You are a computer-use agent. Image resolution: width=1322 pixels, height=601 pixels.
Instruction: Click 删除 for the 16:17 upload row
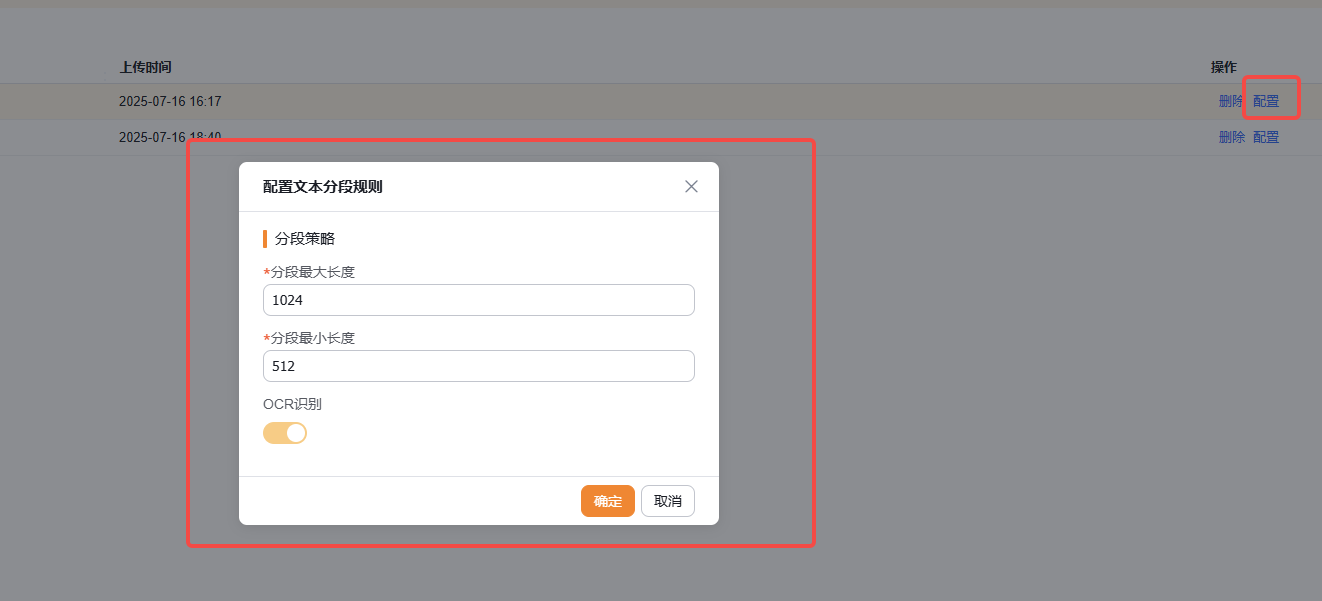pyautogui.click(x=1230, y=101)
